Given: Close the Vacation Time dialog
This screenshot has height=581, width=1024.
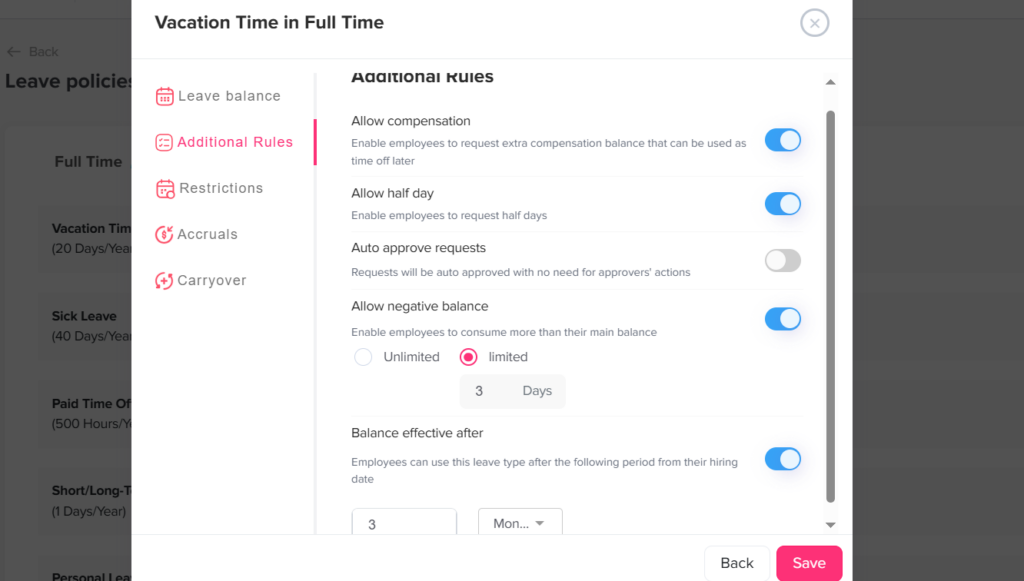Looking at the screenshot, I should pos(815,23).
